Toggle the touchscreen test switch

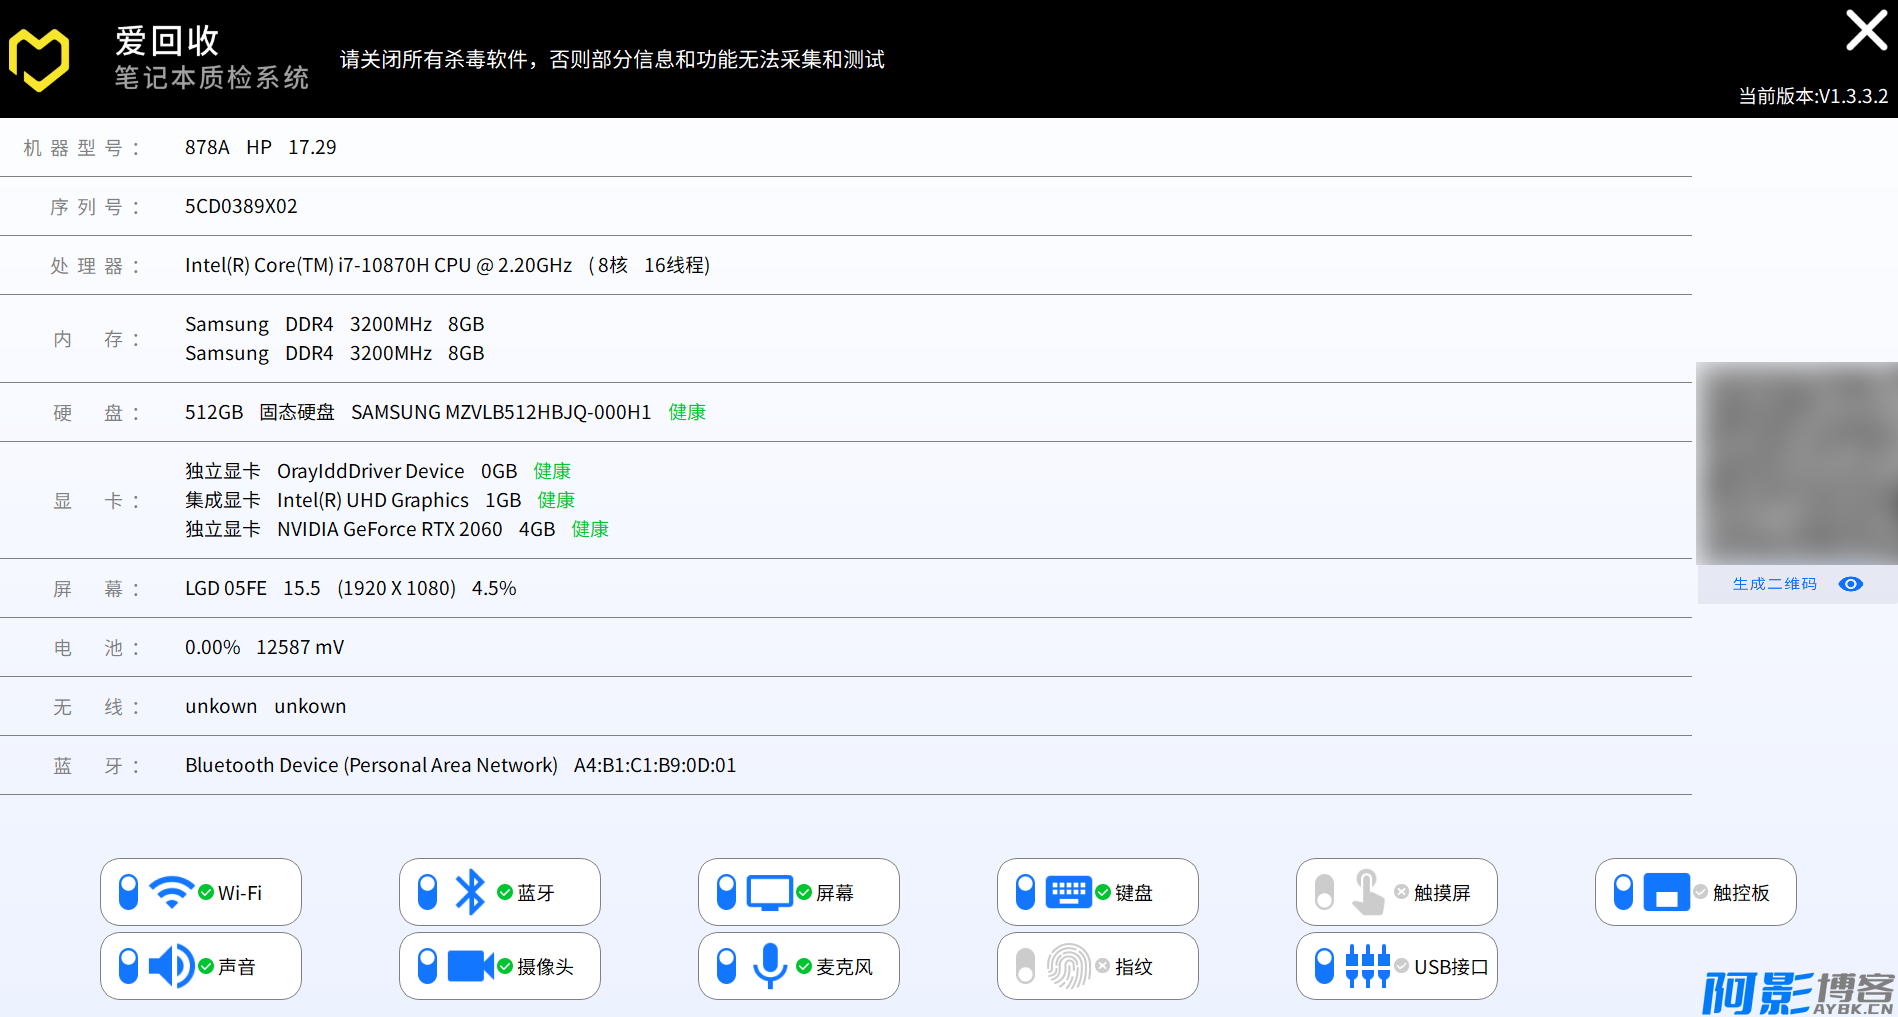1324,892
